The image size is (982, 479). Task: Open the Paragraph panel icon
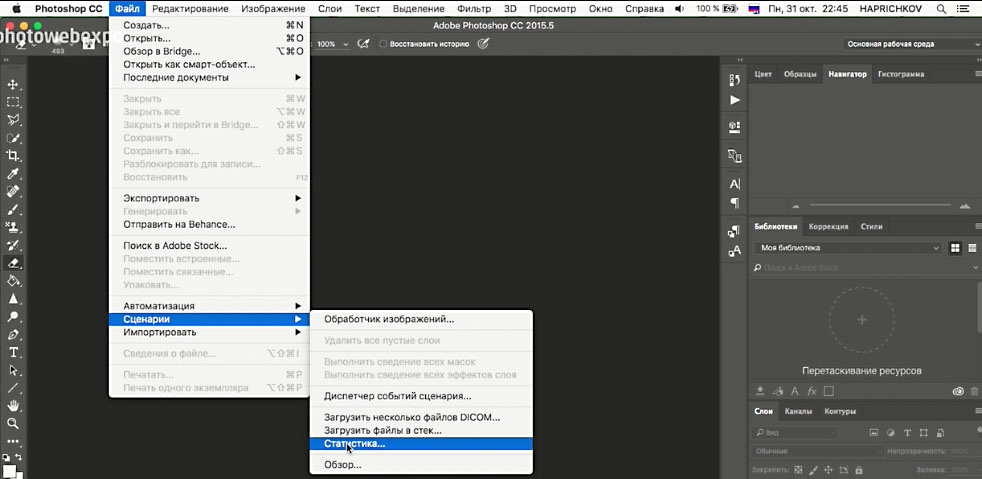[x=735, y=203]
